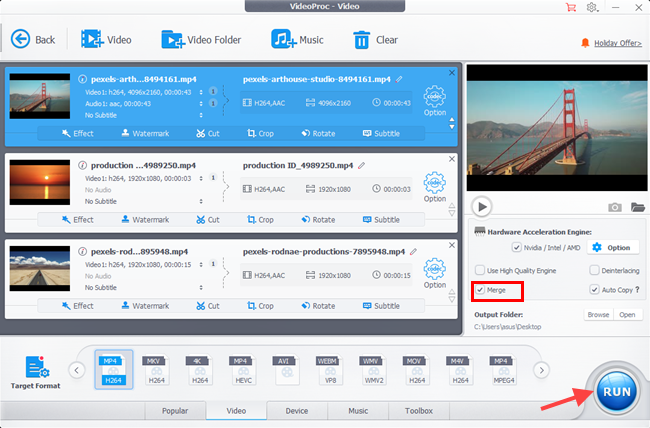Crop the production ...4989250.mp4 video
This screenshot has height=428, width=650.
pyautogui.click(x=260, y=219)
